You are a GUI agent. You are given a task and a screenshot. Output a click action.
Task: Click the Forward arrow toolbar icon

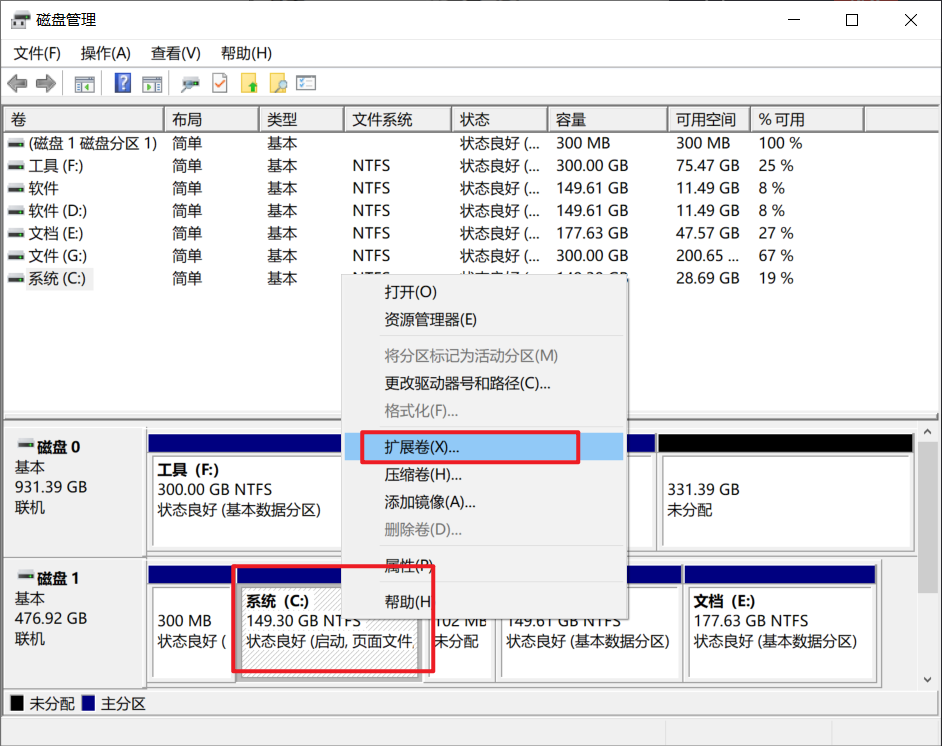pyautogui.click(x=45, y=84)
